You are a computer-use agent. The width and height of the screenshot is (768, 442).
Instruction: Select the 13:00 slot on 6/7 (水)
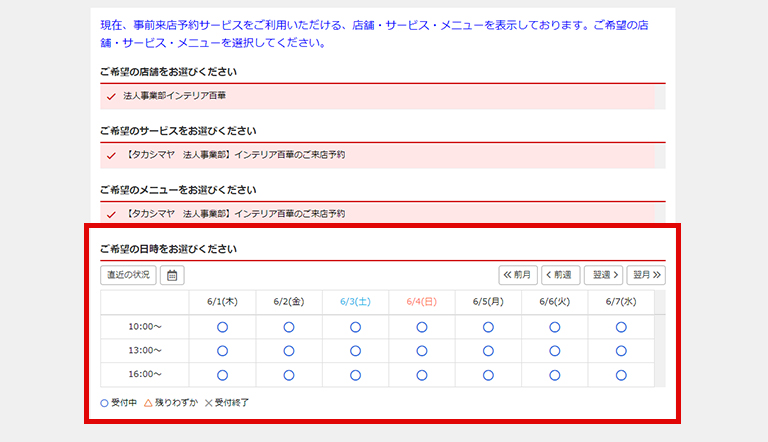click(621, 351)
